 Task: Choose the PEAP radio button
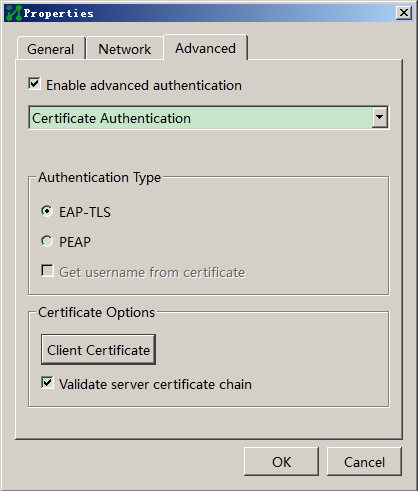(47, 241)
